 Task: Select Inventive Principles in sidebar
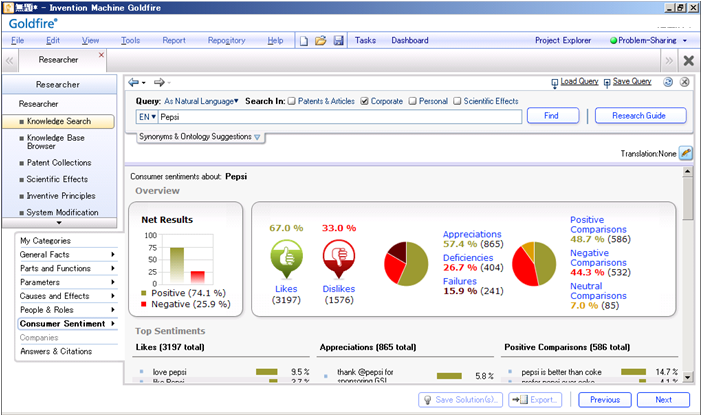[x=61, y=196]
